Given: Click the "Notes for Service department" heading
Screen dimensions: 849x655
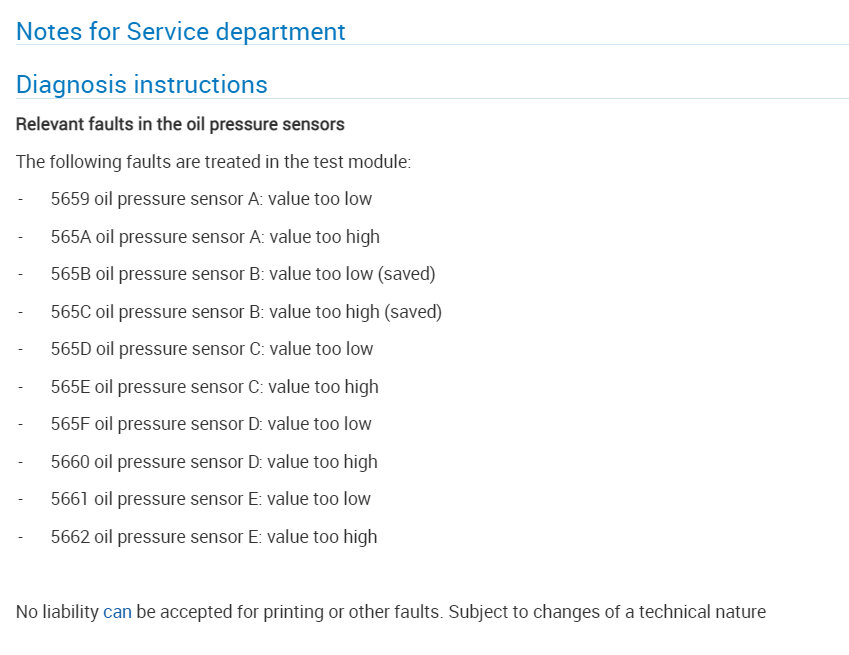Looking at the screenshot, I should point(181,31).
